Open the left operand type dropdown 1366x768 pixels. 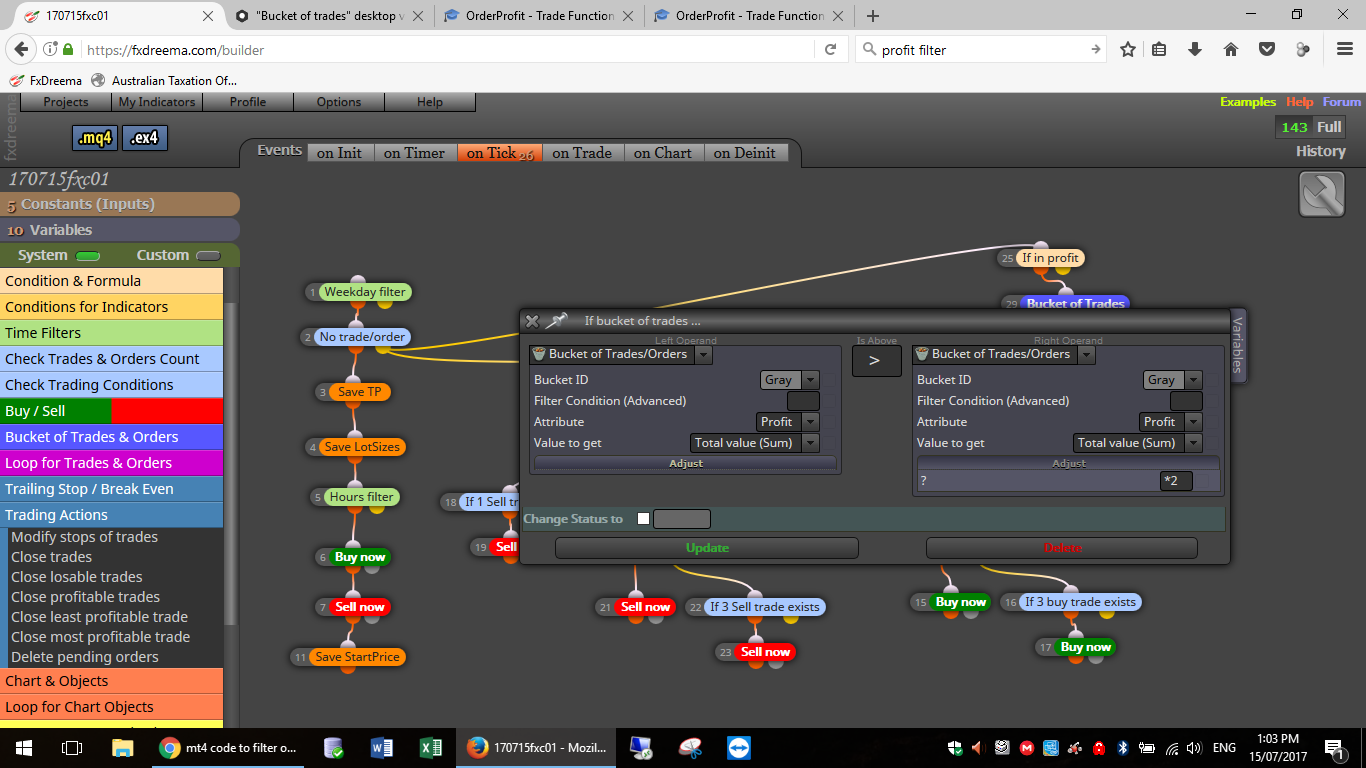704,354
